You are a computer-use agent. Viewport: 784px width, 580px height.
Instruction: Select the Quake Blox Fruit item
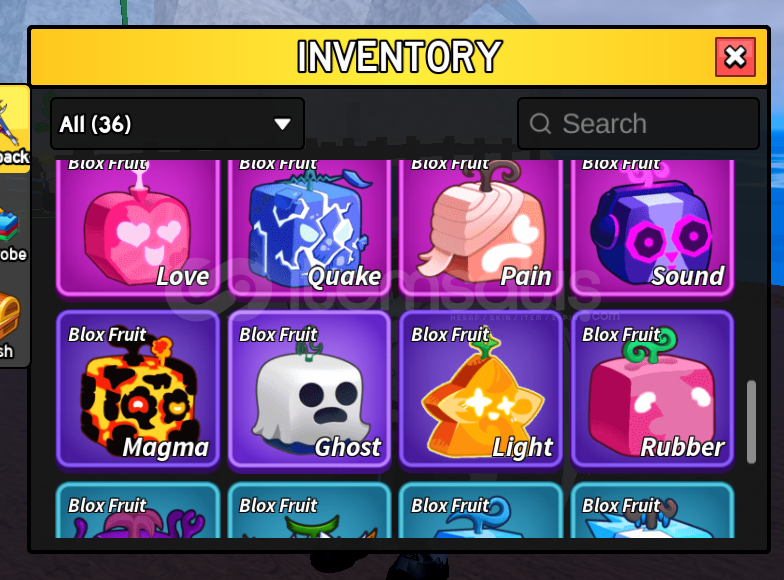pos(310,227)
